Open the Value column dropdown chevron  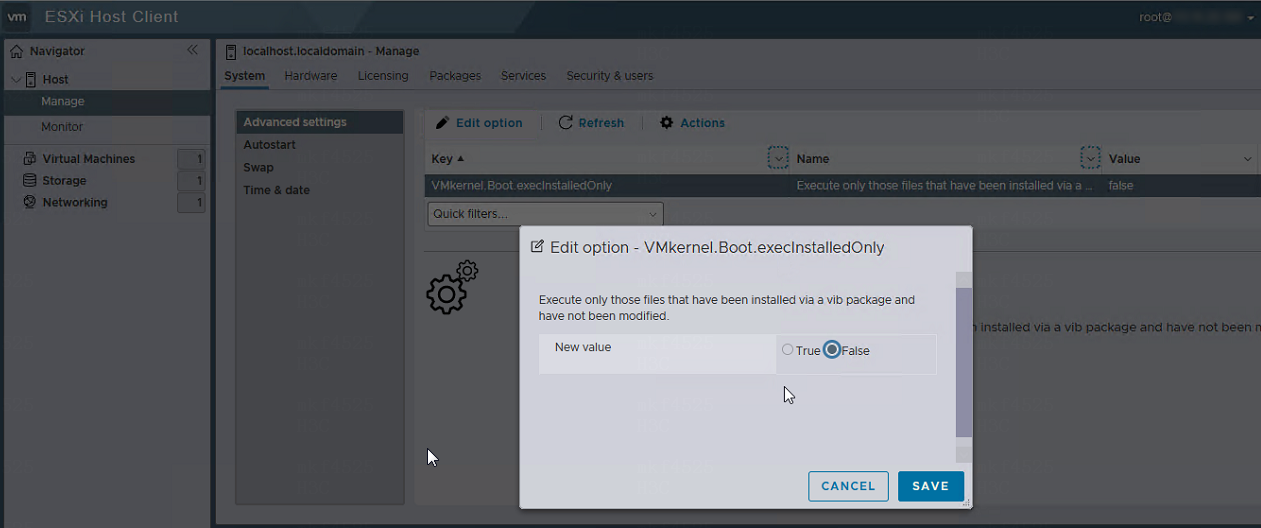[1247, 159]
